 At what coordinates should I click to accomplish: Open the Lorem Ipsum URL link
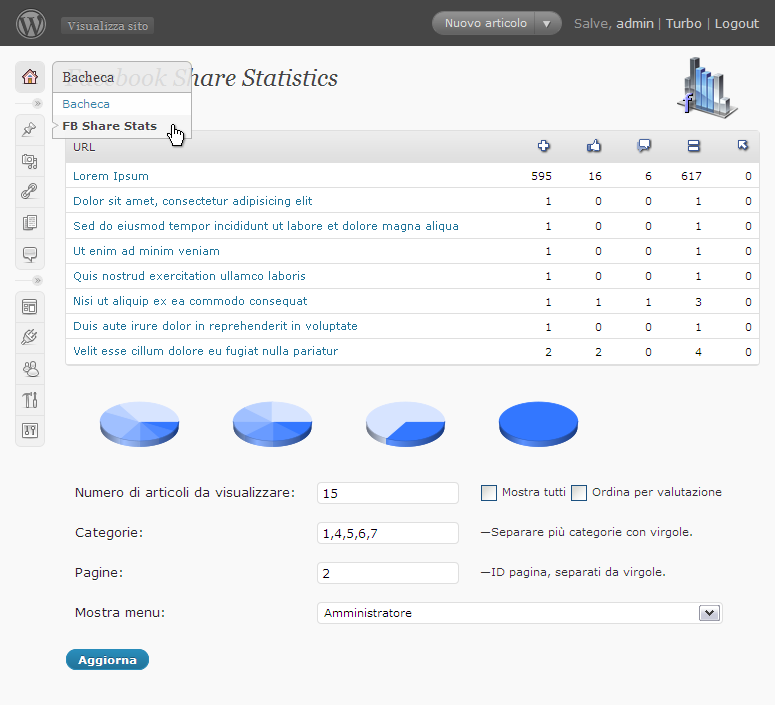(110, 176)
